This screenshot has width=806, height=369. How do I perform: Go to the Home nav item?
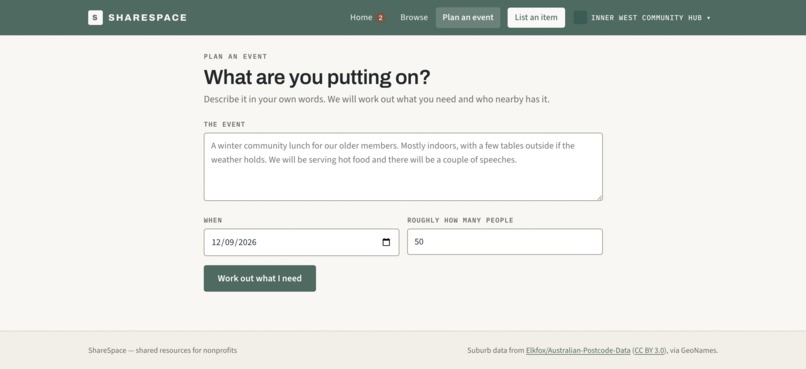coord(361,17)
